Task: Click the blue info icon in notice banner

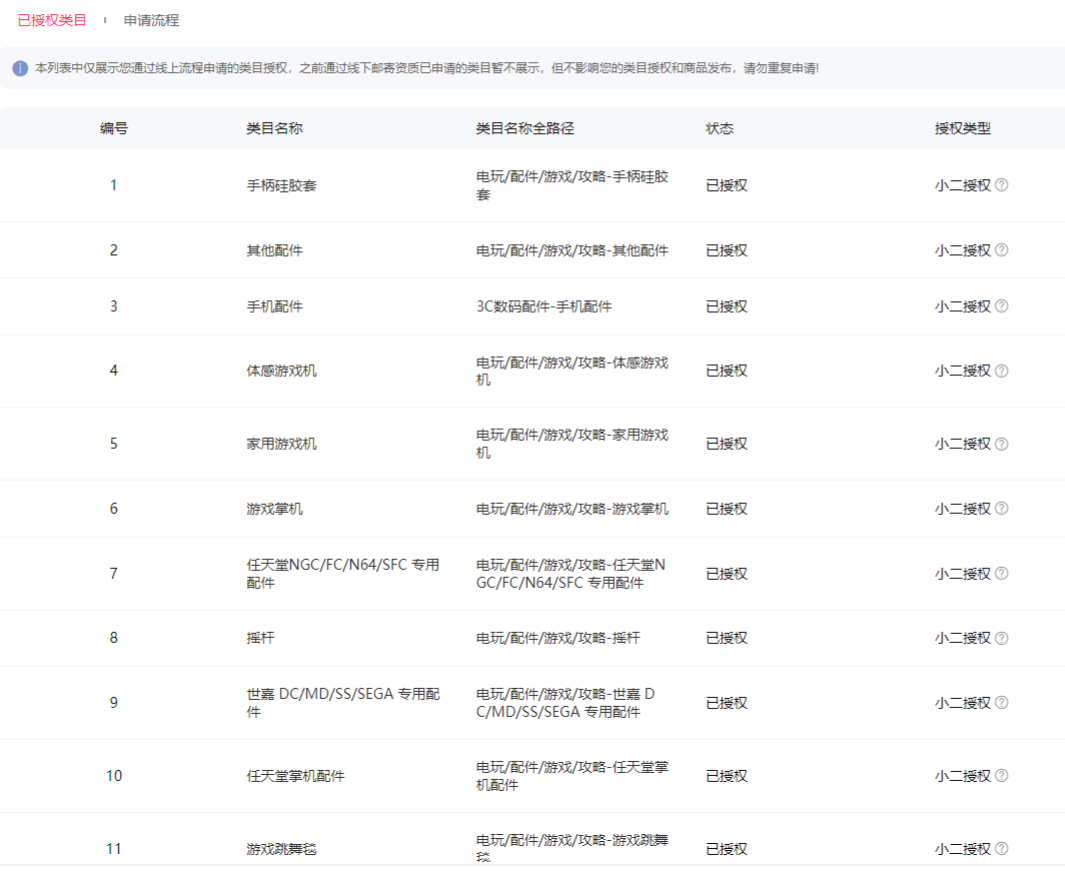Action: pyautogui.click(x=20, y=68)
